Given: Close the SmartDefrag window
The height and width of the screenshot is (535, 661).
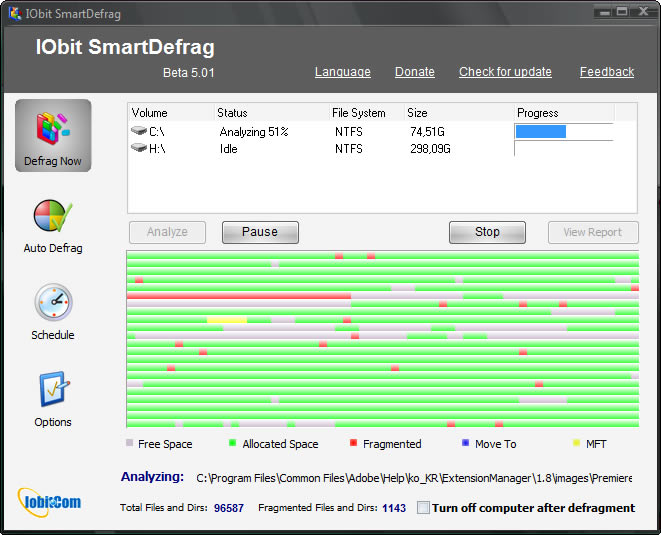Looking at the screenshot, I should tap(643, 12).
